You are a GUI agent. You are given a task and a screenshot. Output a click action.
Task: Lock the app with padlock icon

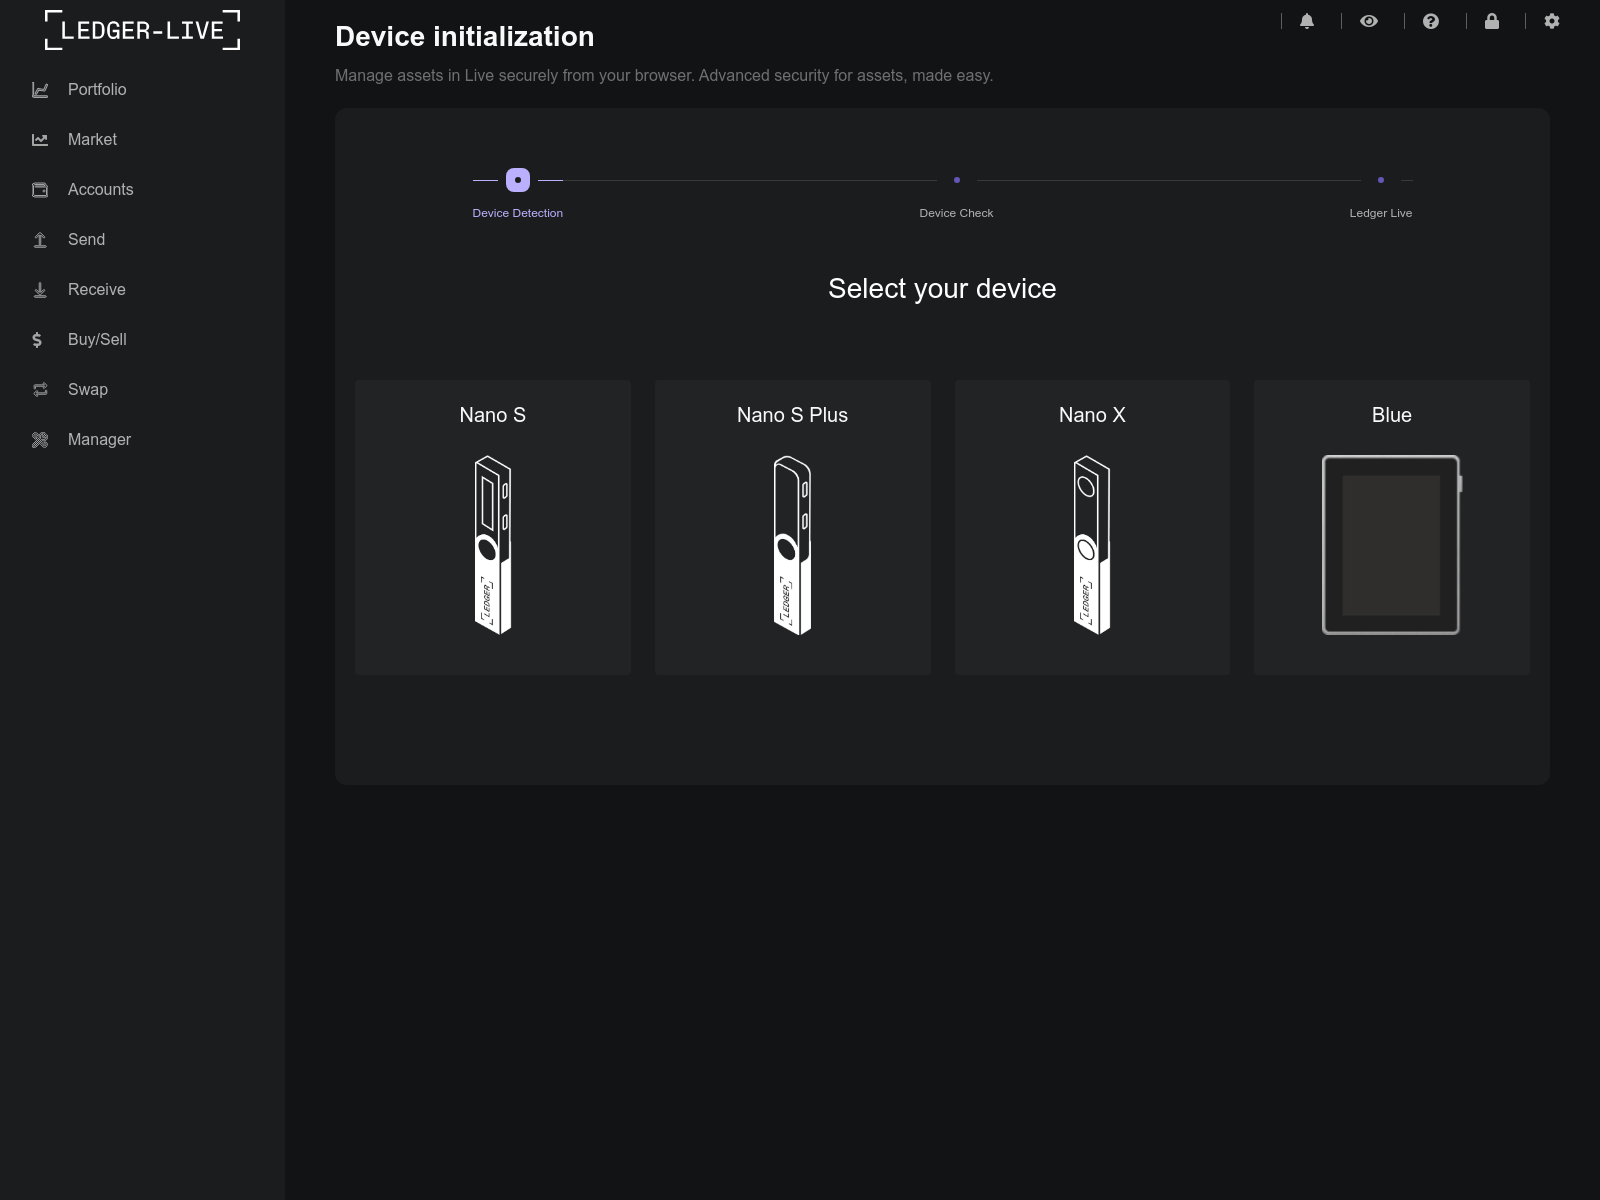click(1492, 21)
